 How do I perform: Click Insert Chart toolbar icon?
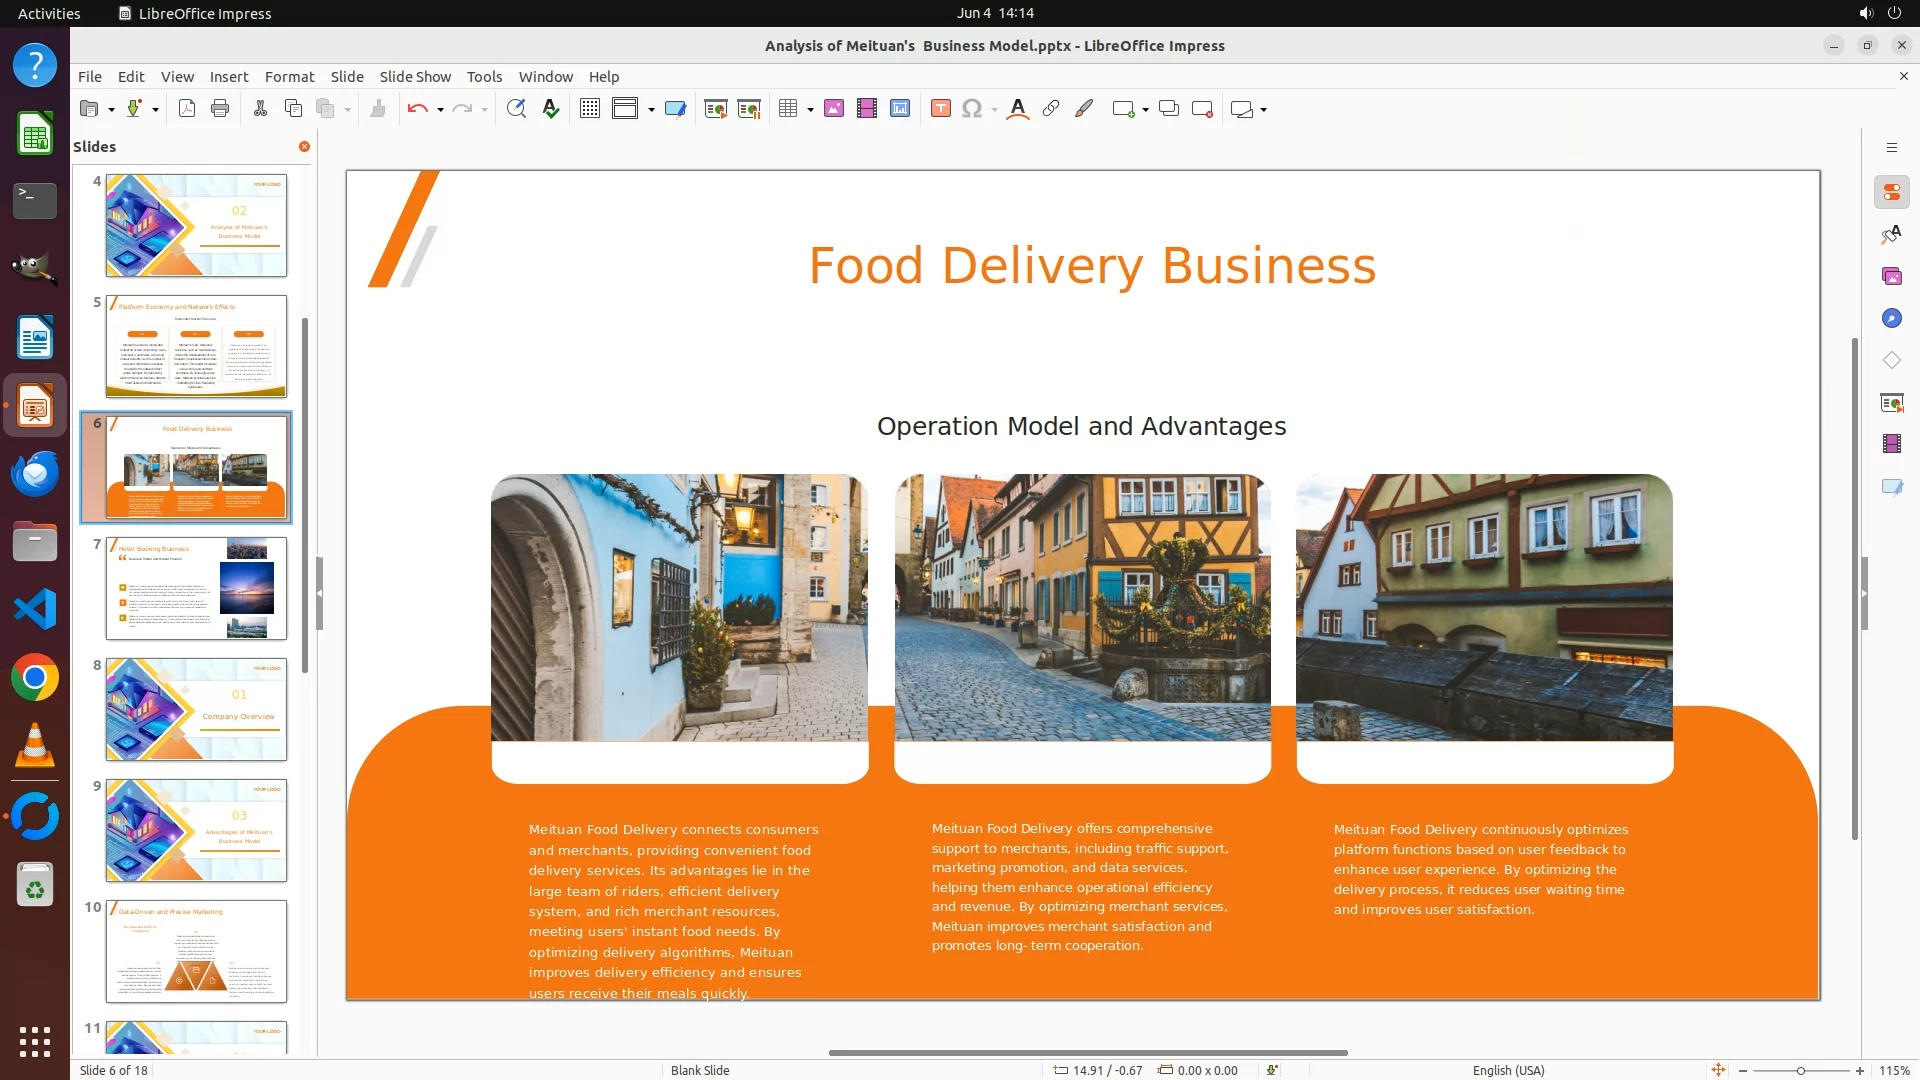pyautogui.click(x=900, y=109)
